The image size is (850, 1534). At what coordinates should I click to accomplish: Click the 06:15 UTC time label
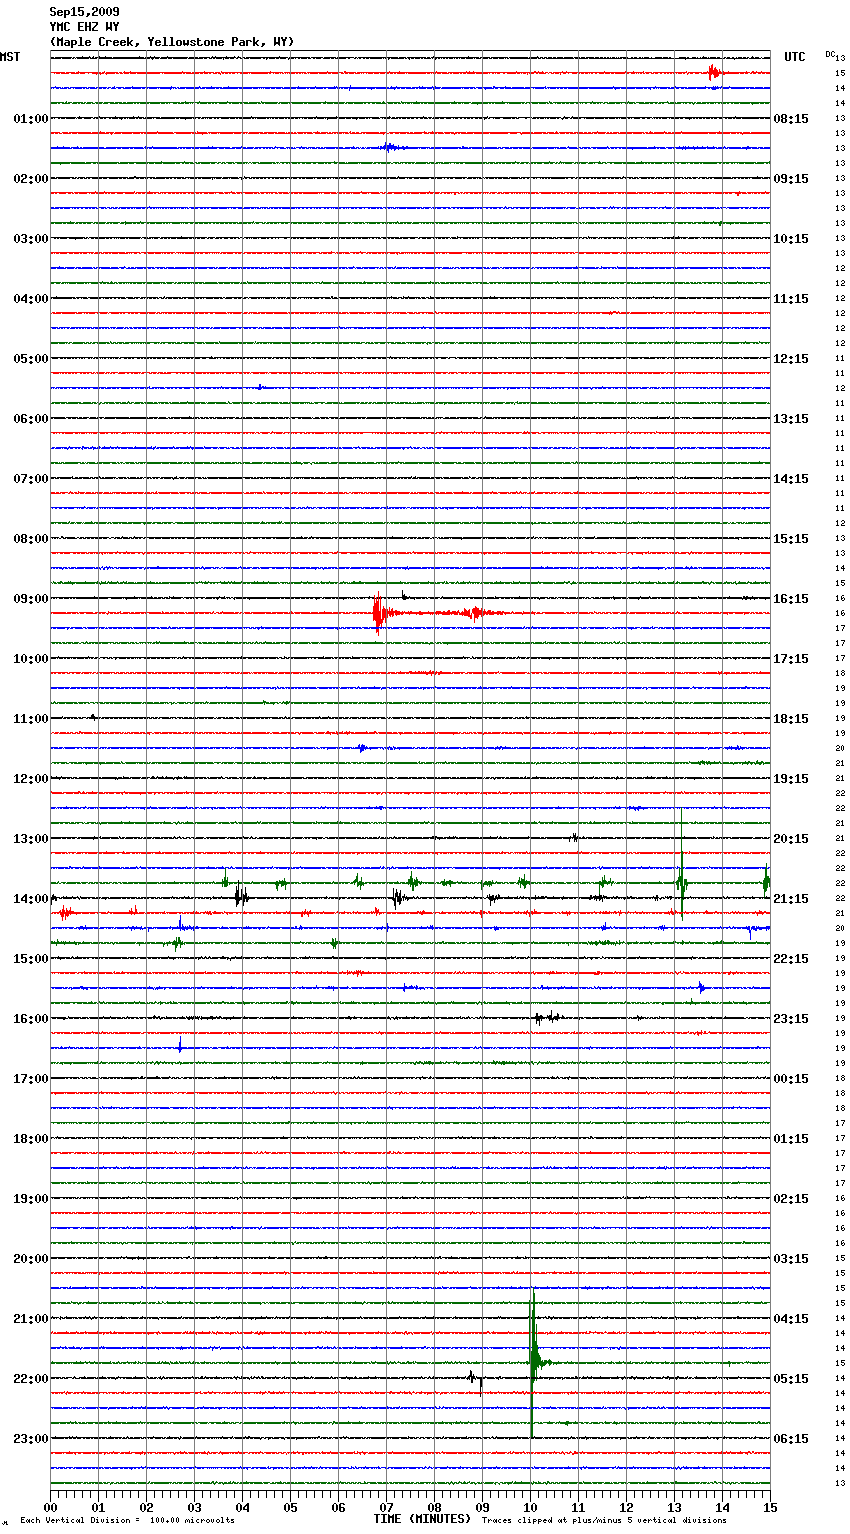pyautogui.click(x=791, y=1439)
